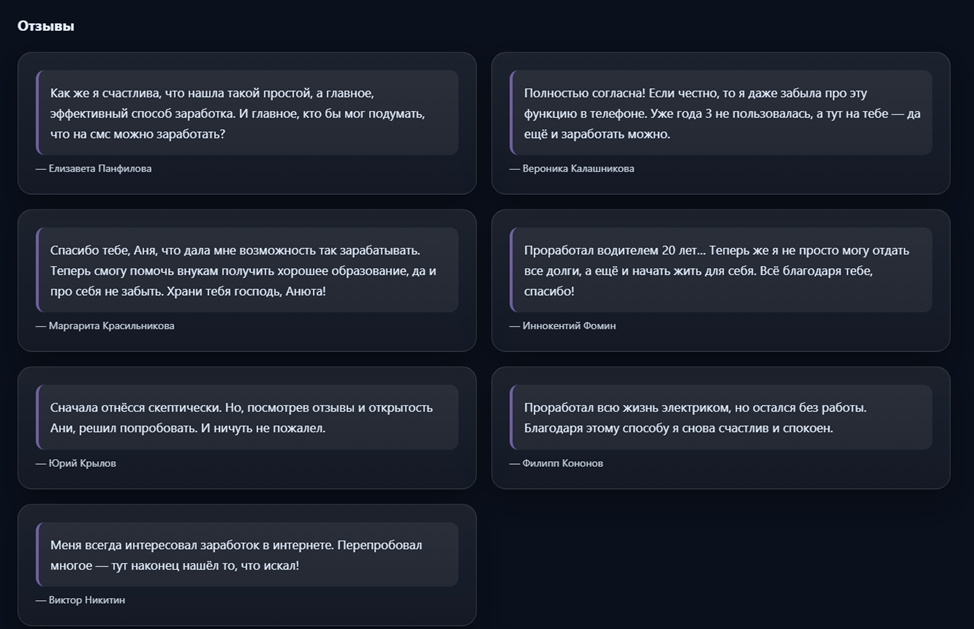This screenshot has width=974, height=629.
Task: Click the purple accent bar of Фомин's quote
Action: [511, 270]
